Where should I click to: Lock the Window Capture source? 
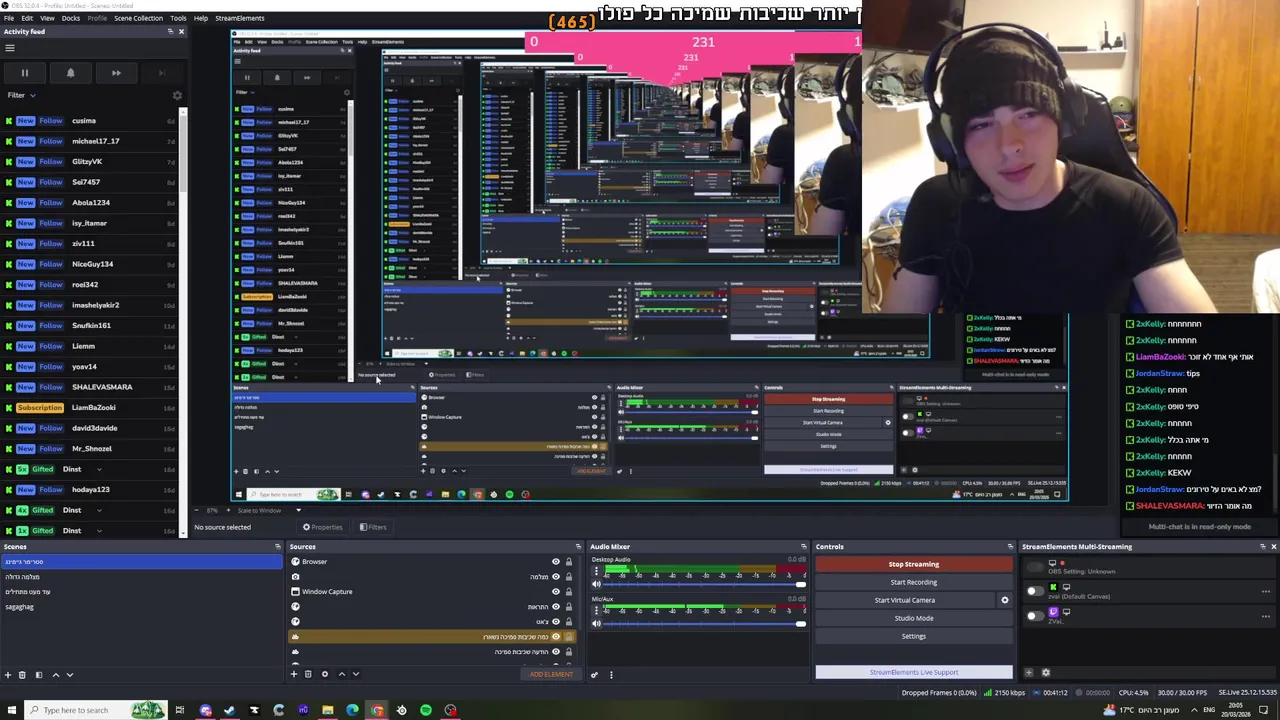[x=569, y=592]
